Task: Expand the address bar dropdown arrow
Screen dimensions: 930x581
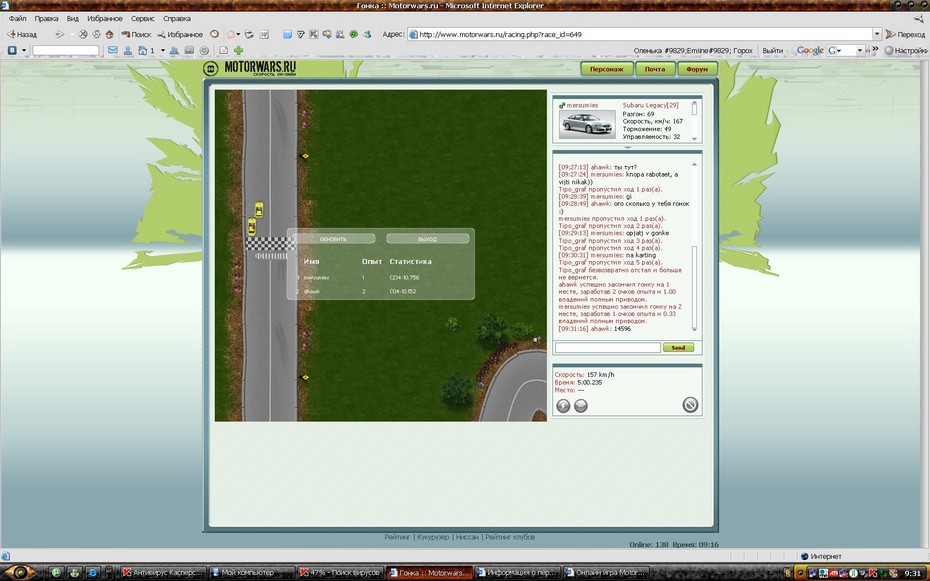Action: [877, 34]
